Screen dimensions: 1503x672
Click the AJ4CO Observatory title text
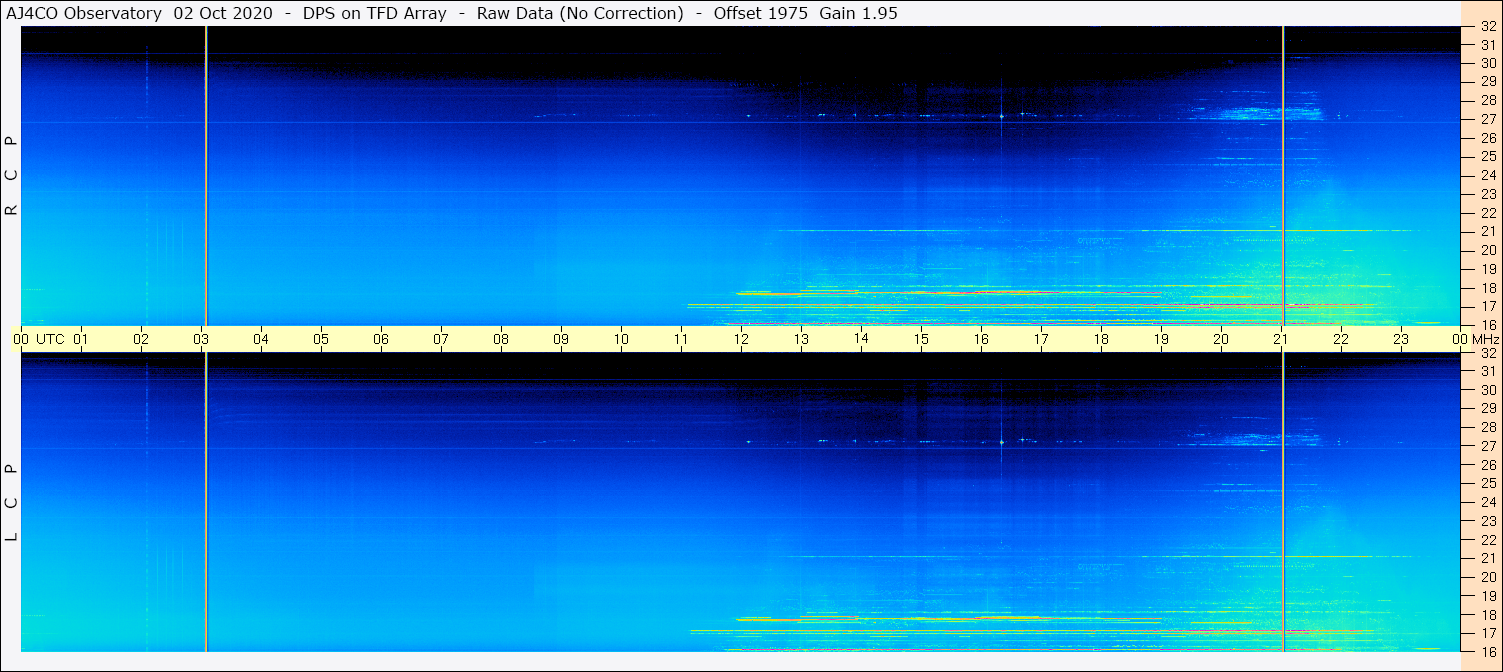click(x=84, y=13)
